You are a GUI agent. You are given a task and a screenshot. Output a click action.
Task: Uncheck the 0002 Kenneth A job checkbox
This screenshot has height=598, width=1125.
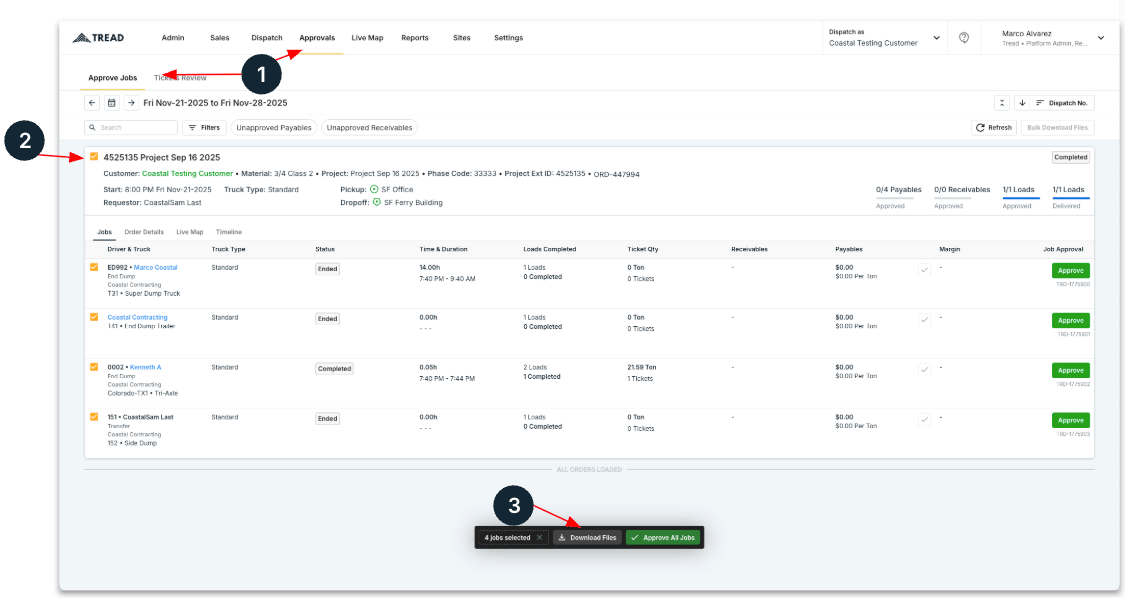pos(94,367)
